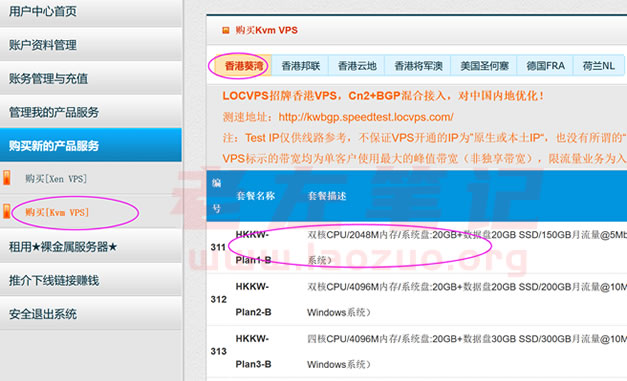Click the orange icon beside 购买[Xen VPS]
This screenshot has height=381, width=627.
pos(7,178)
